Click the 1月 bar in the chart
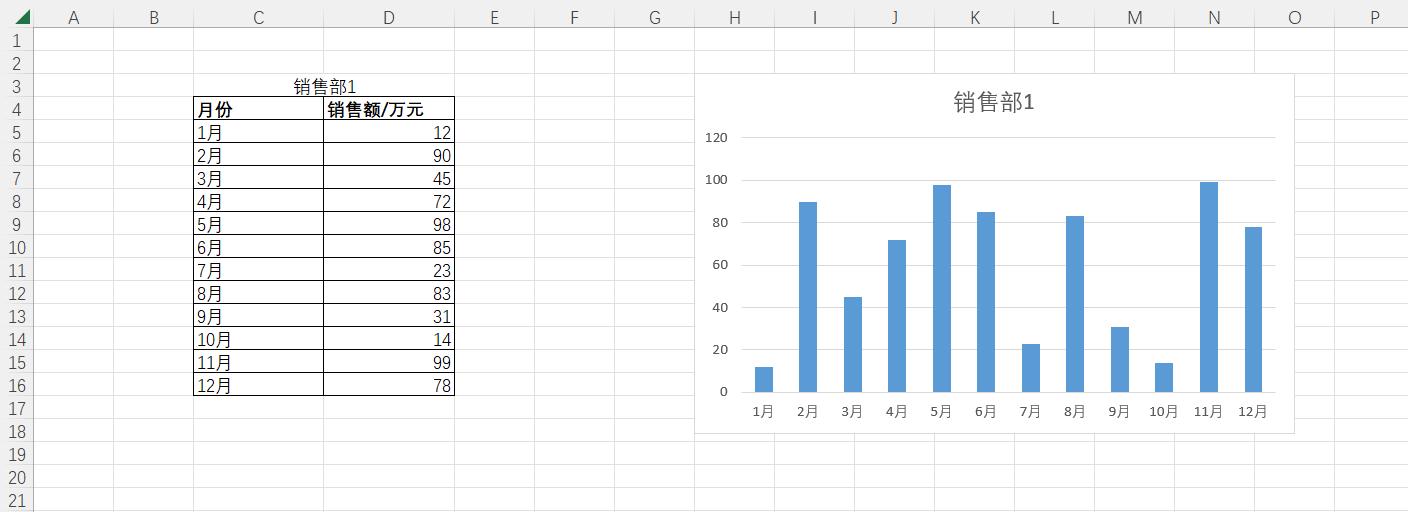The height and width of the screenshot is (512, 1408). tap(764, 379)
